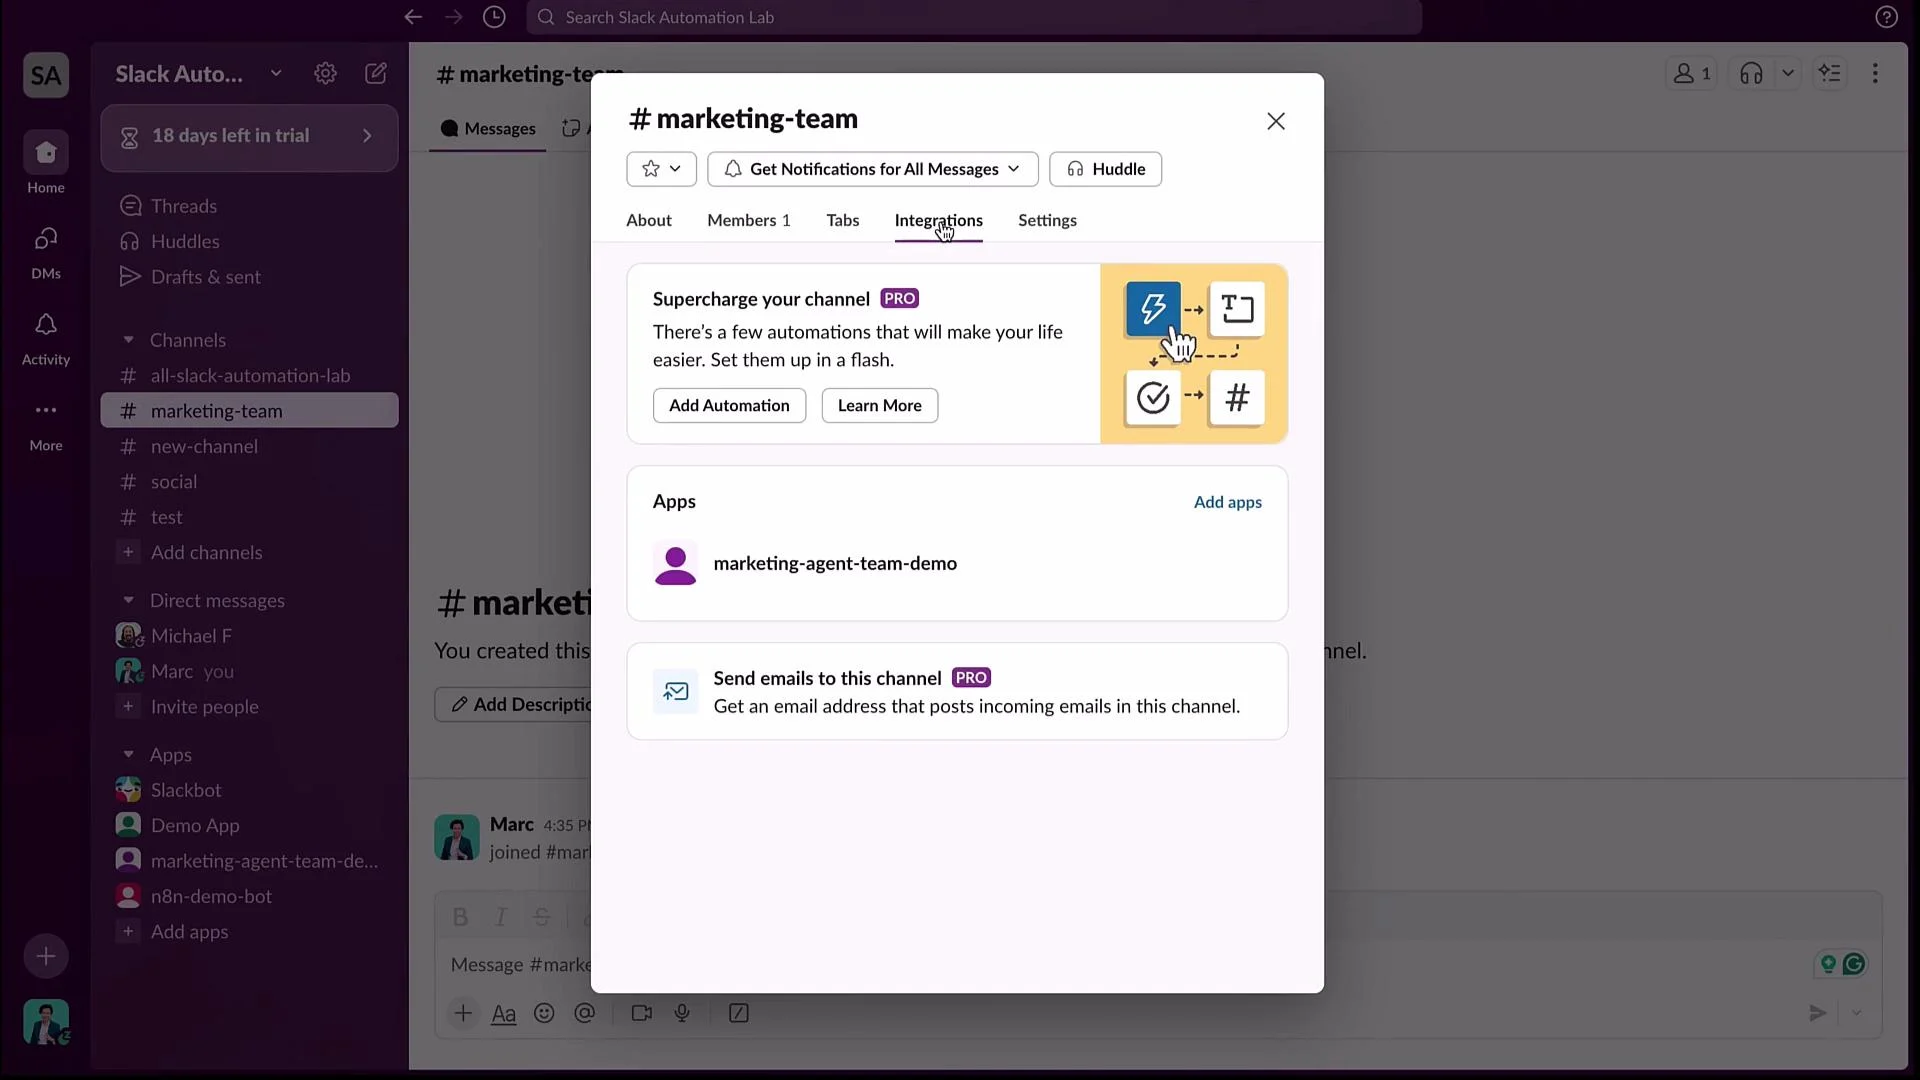Click the Learn More button
Screen dimensions: 1920x1080
(x=879, y=405)
